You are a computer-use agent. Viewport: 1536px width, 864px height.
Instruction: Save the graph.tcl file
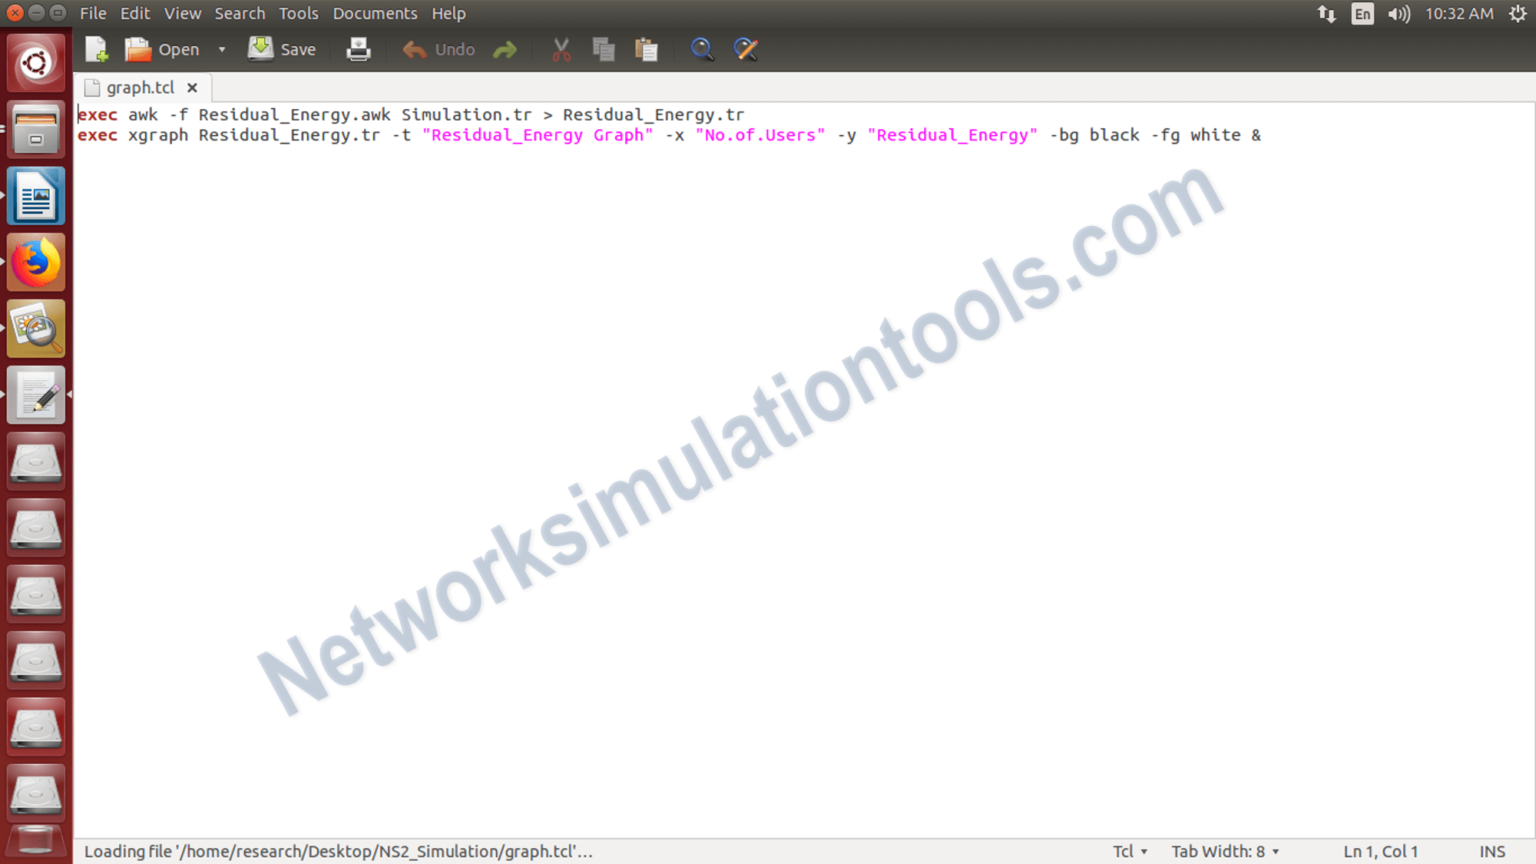(283, 48)
